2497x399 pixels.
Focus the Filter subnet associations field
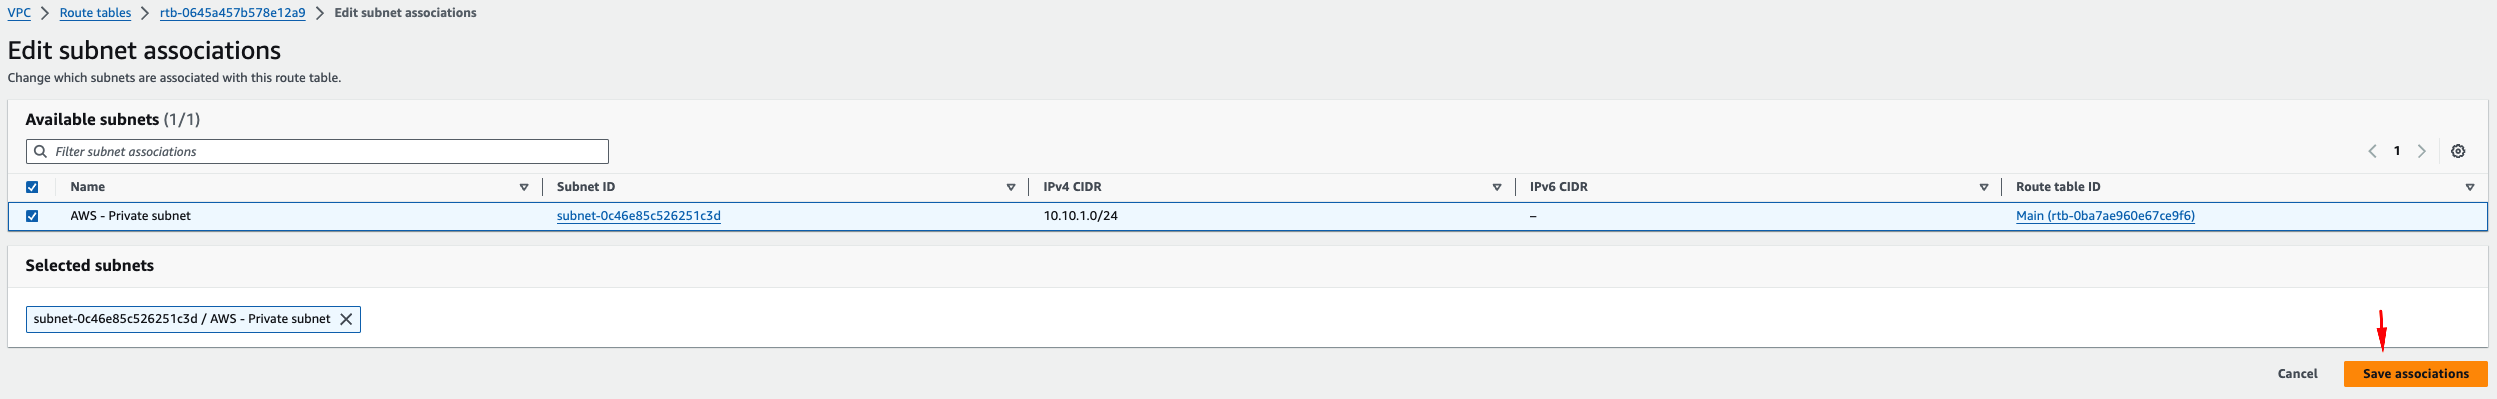point(317,152)
